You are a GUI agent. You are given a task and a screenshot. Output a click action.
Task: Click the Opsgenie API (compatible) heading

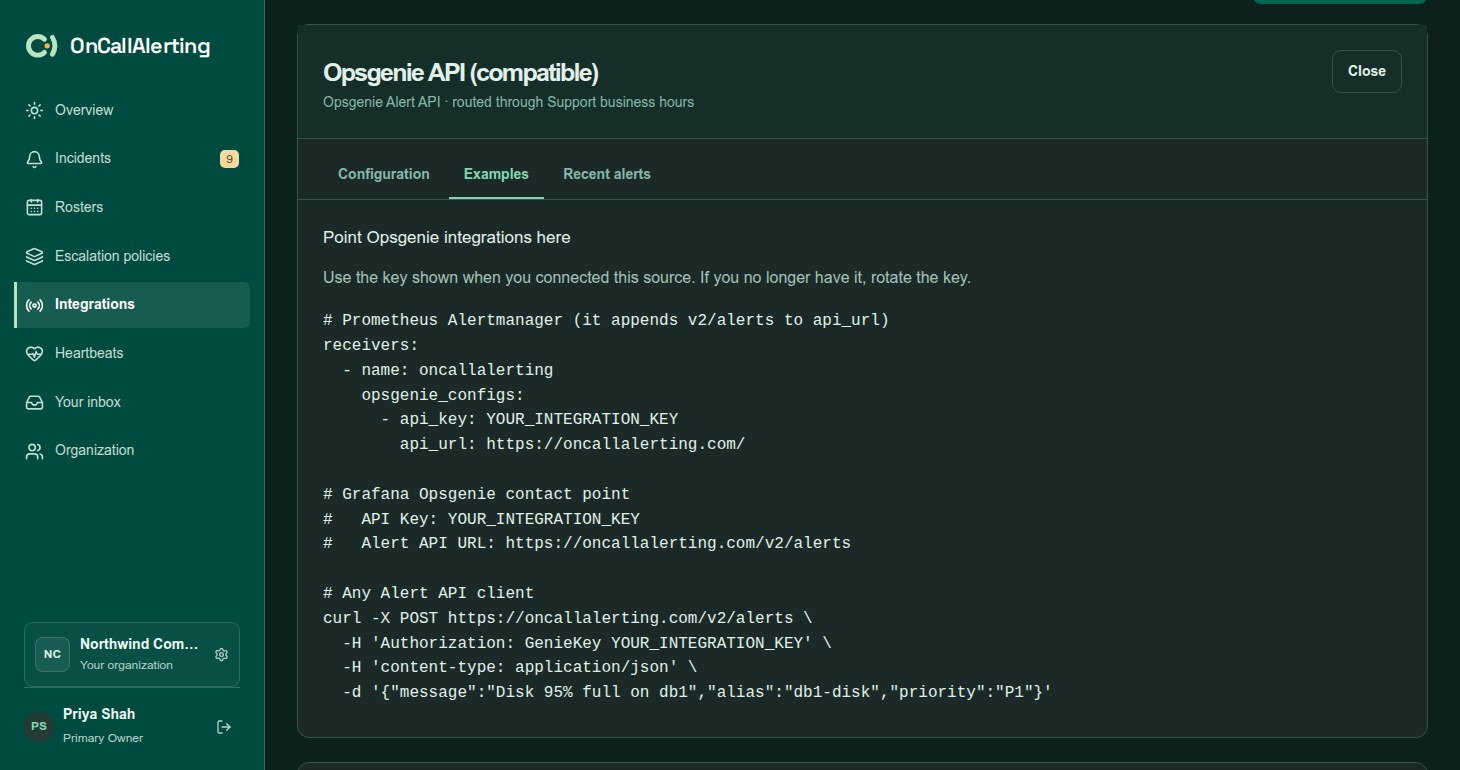461,73
